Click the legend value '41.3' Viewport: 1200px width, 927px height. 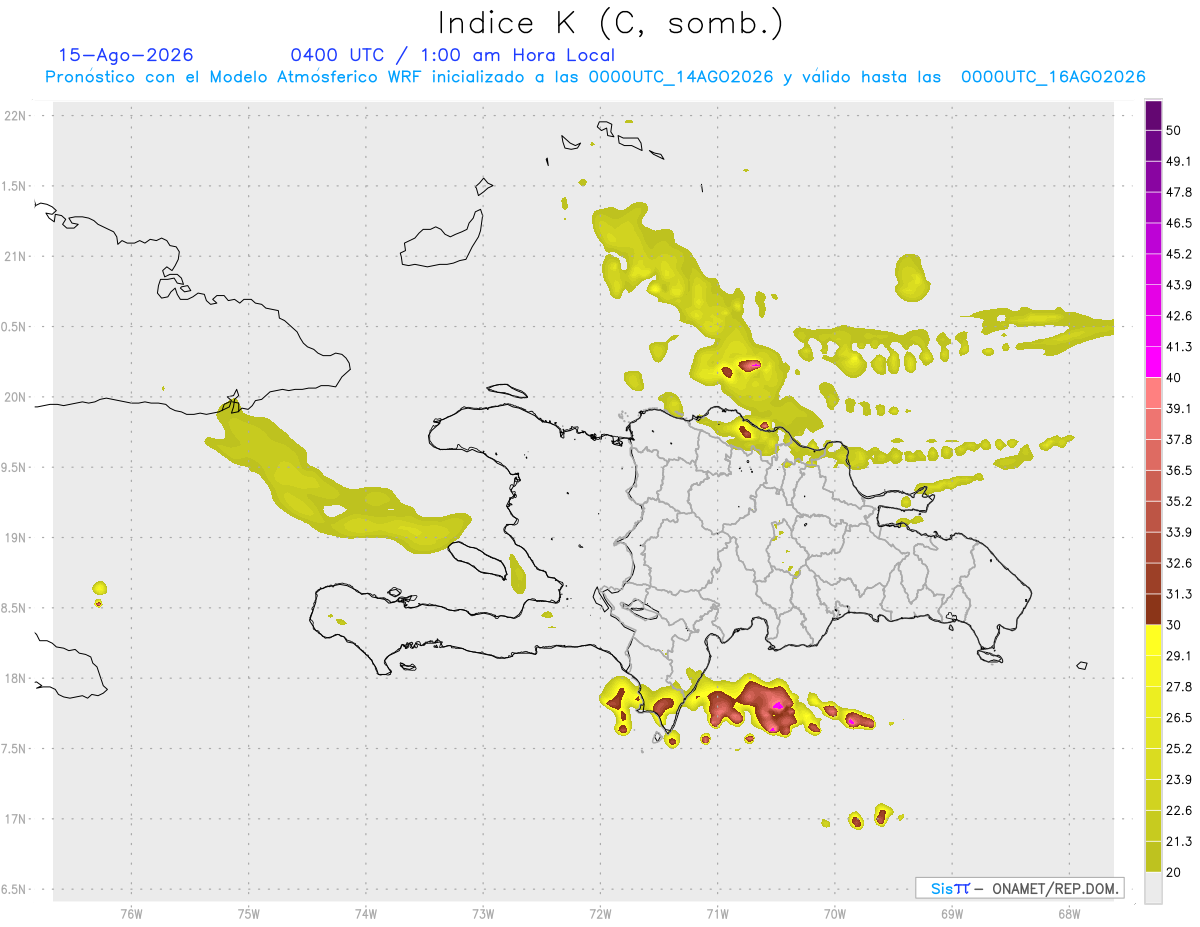pyautogui.click(x=1179, y=347)
